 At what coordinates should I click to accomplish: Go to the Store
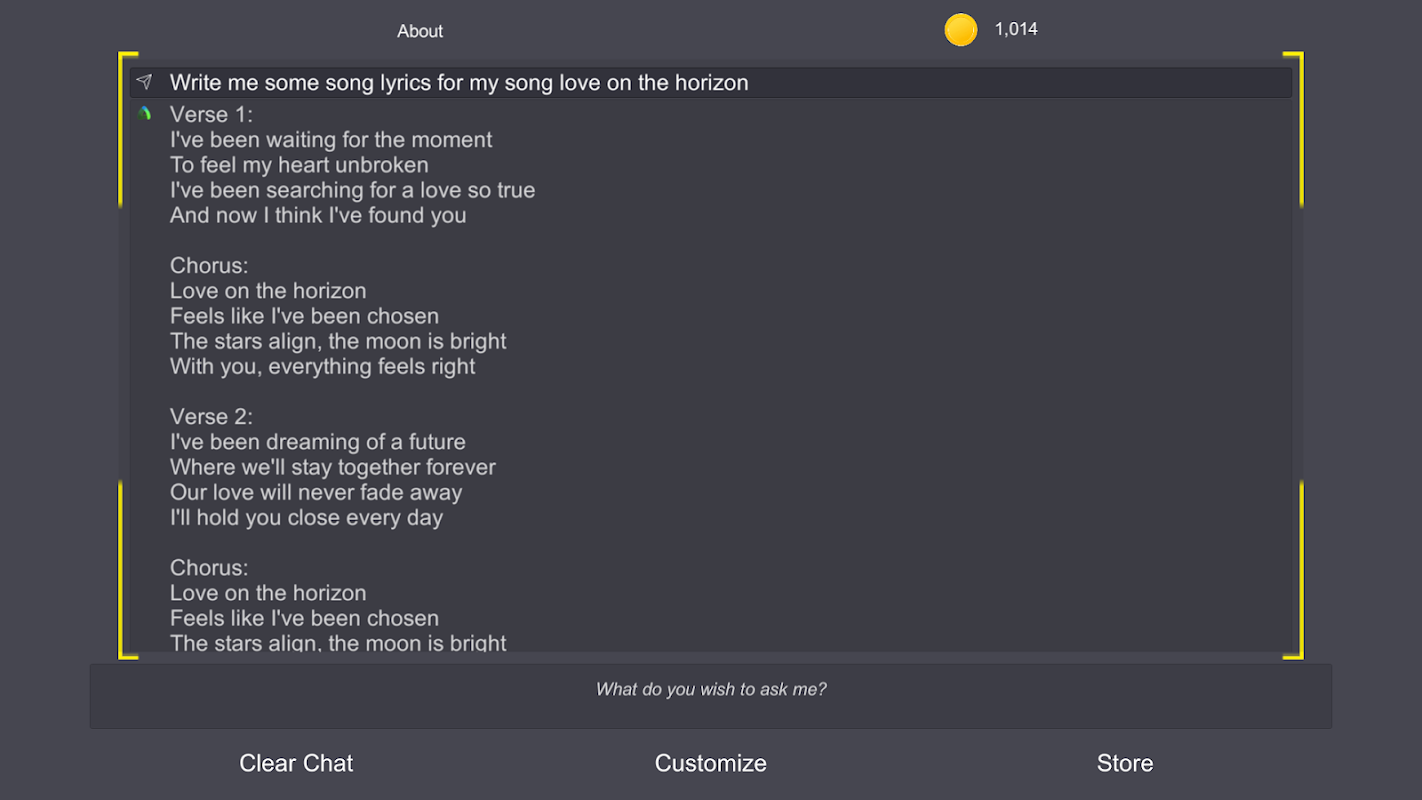(x=1124, y=763)
